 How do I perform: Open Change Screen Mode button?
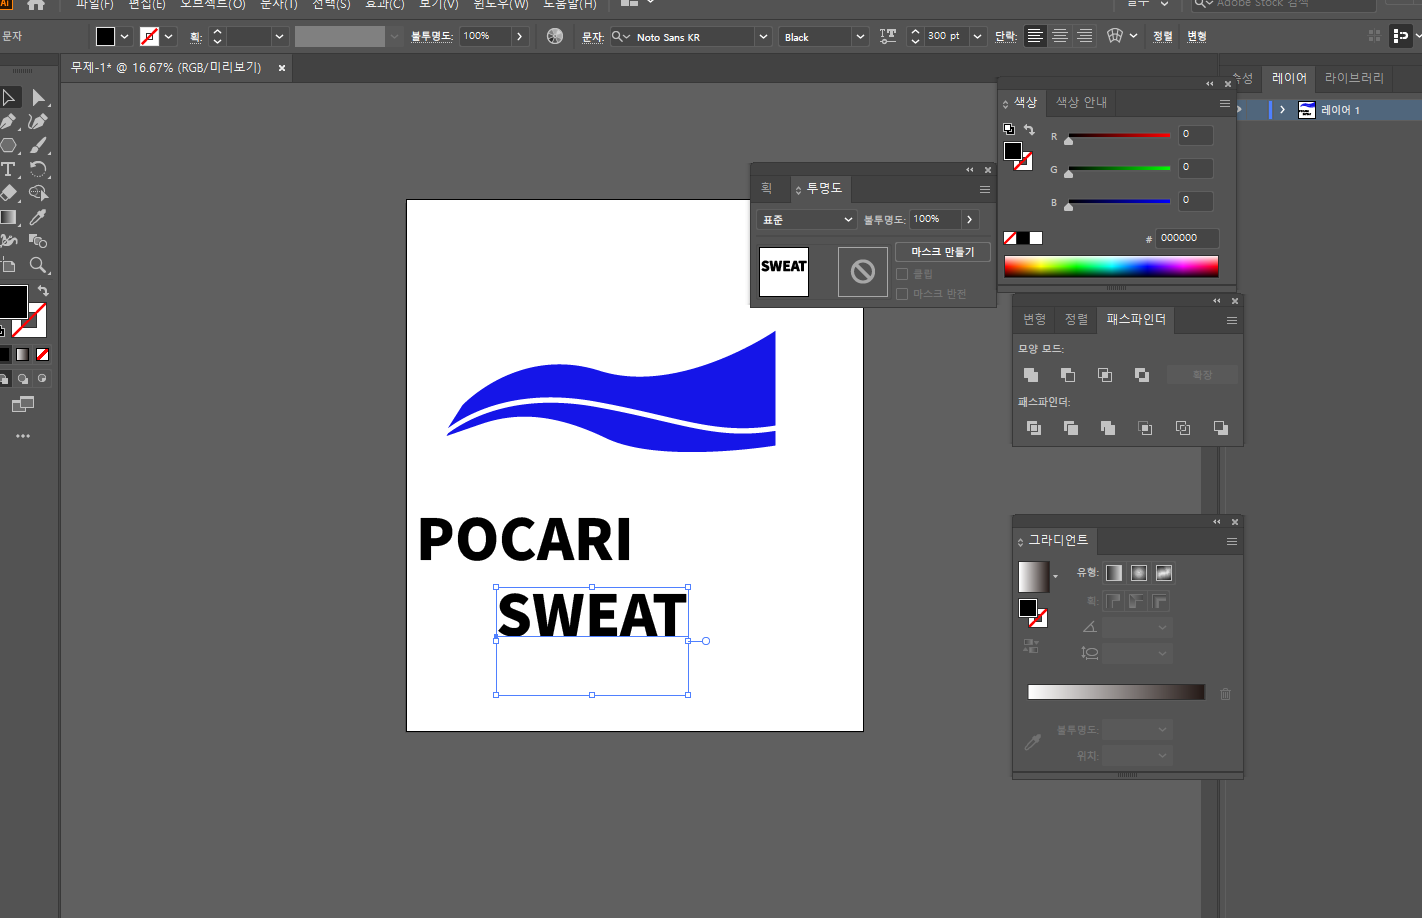(23, 404)
